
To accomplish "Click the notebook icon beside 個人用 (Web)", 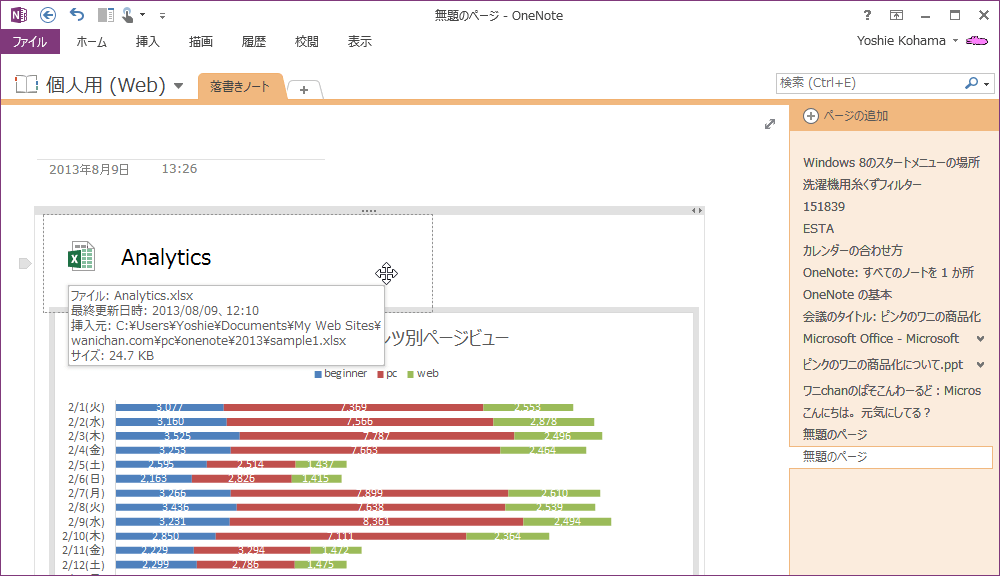I will pos(26,84).
